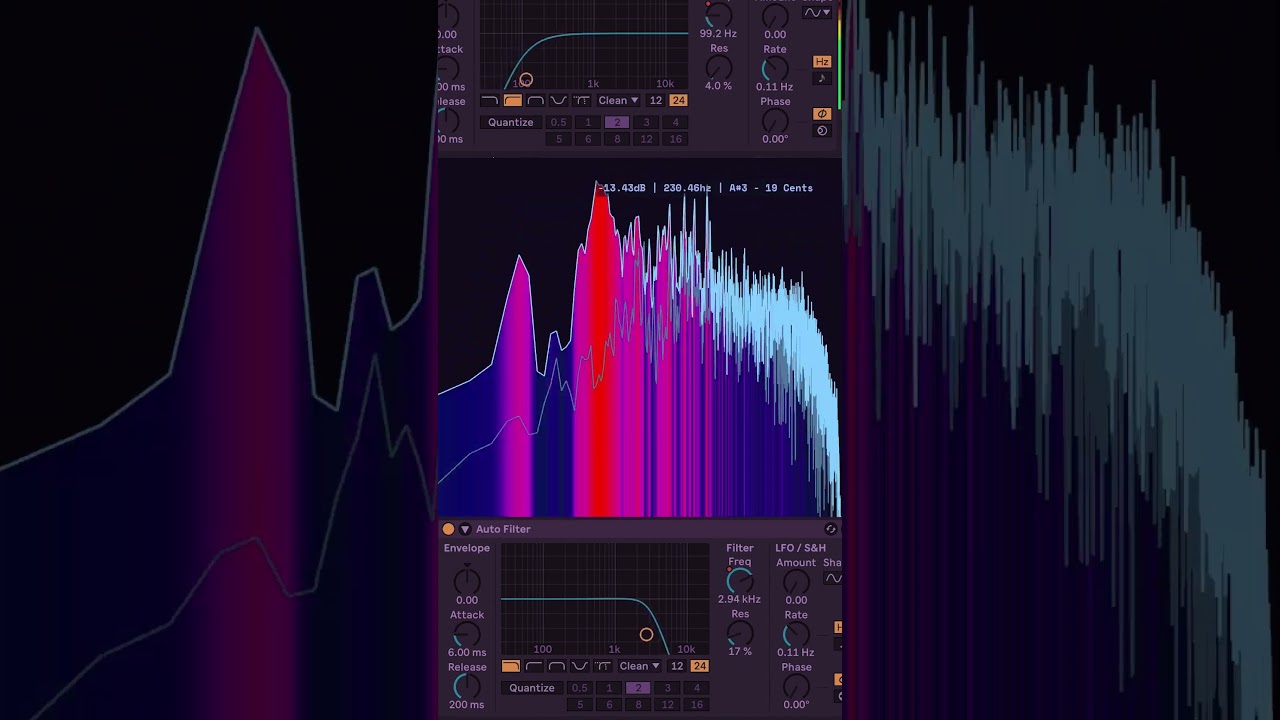Image resolution: width=1280 pixels, height=720 pixels.
Task: Choose quantize value 2 on 2.94 kHz filter
Action: [x=638, y=688]
